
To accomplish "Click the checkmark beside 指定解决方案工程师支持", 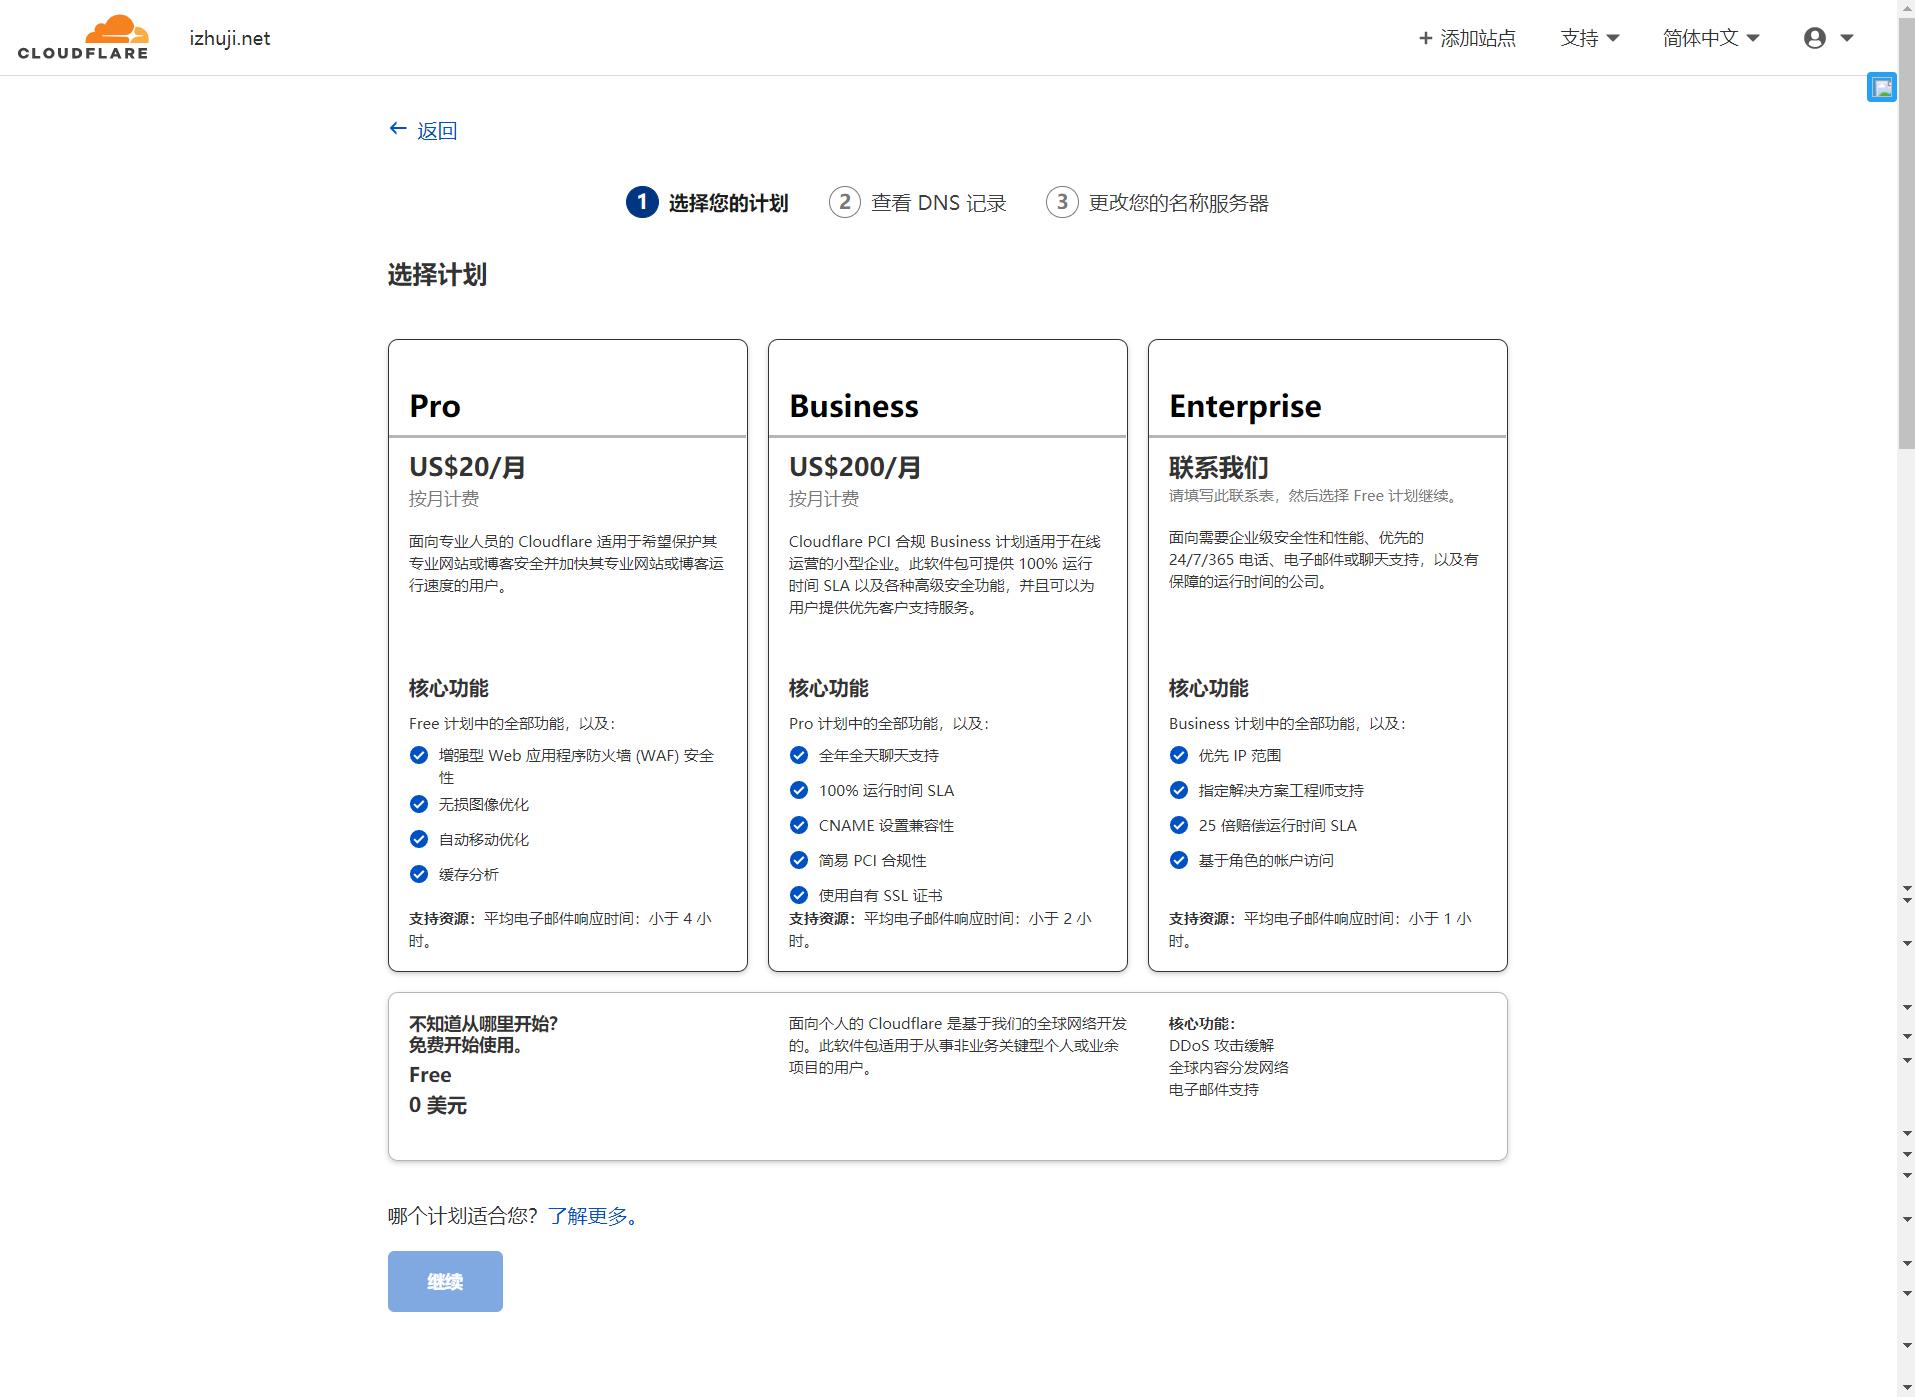I will tap(1179, 790).
